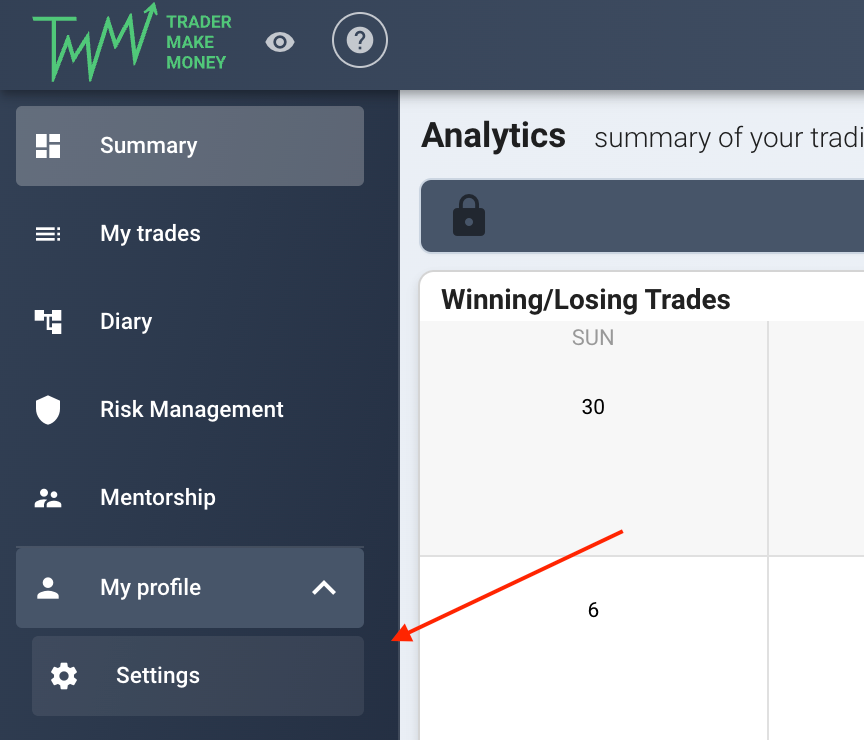Click the My profile person icon
Image resolution: width=864 pixels, height=740 pixels.
click(x=48, y=588)
